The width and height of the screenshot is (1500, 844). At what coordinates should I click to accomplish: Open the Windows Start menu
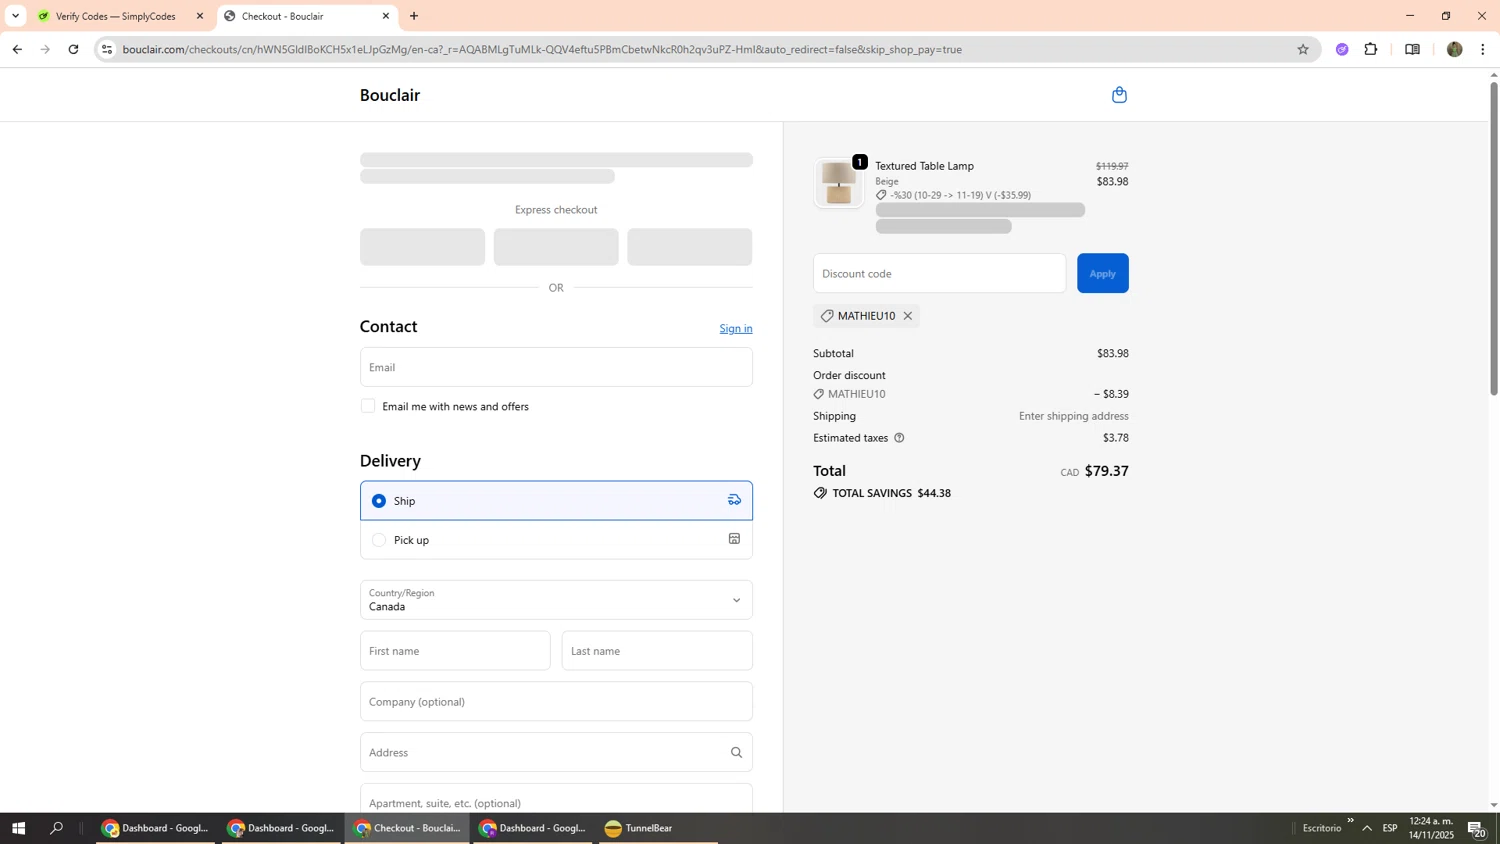(x=17, y=828)
